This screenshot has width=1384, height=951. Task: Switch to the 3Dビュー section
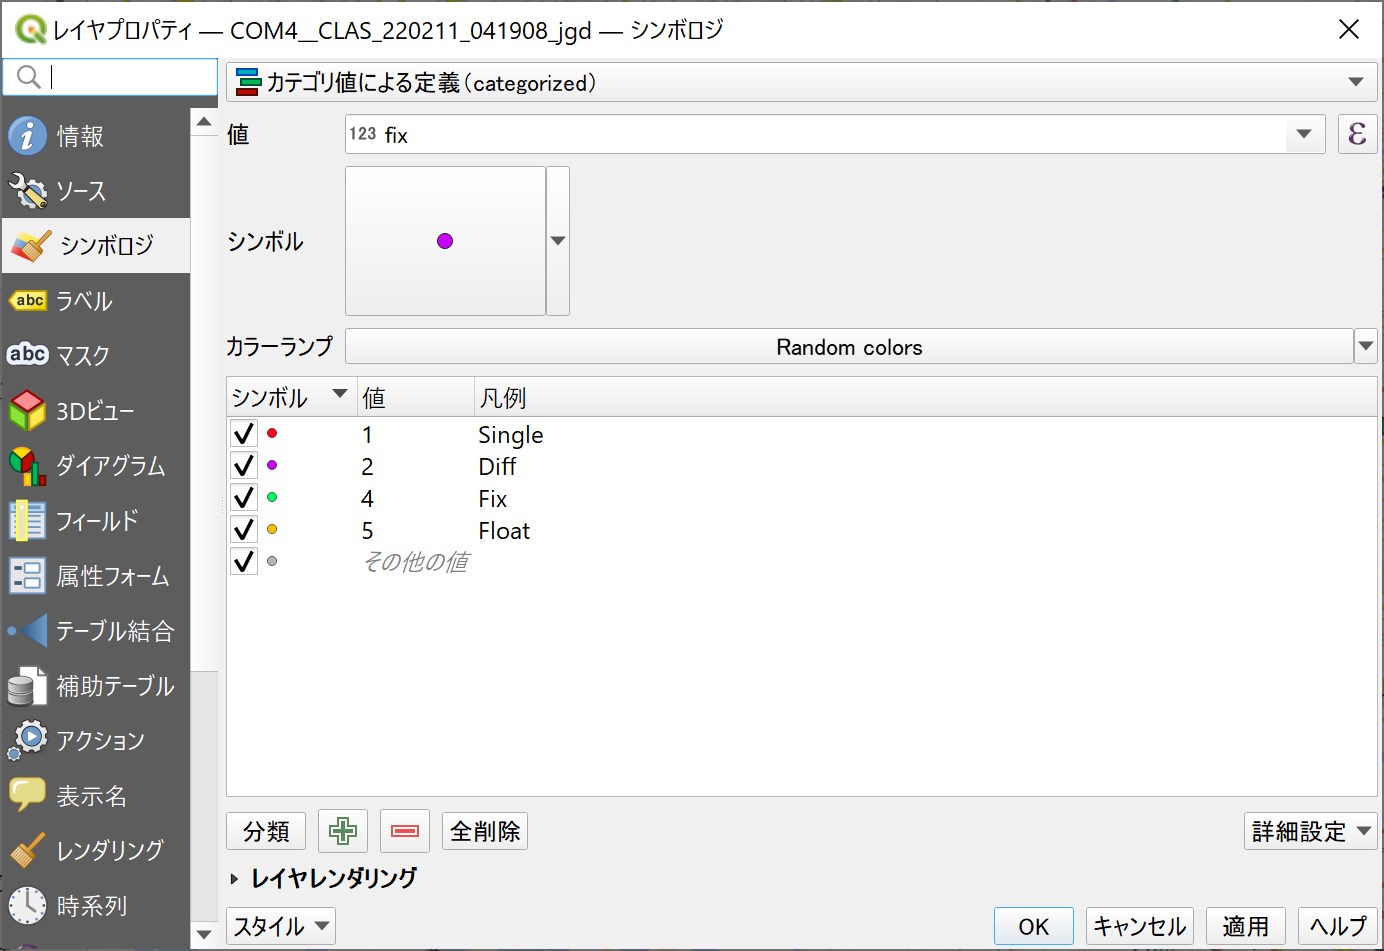95,410
